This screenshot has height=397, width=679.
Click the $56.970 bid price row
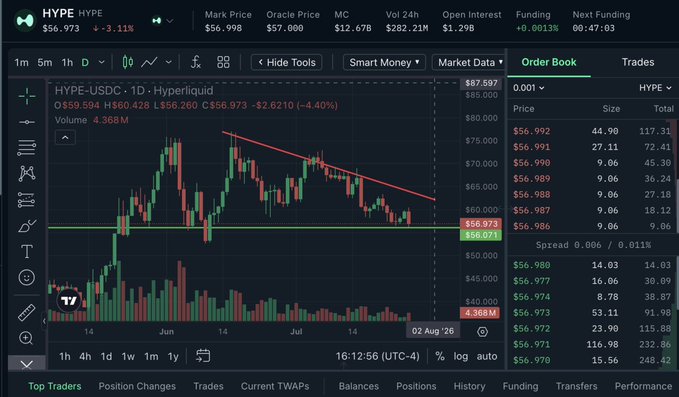click(x=592, y=360)
